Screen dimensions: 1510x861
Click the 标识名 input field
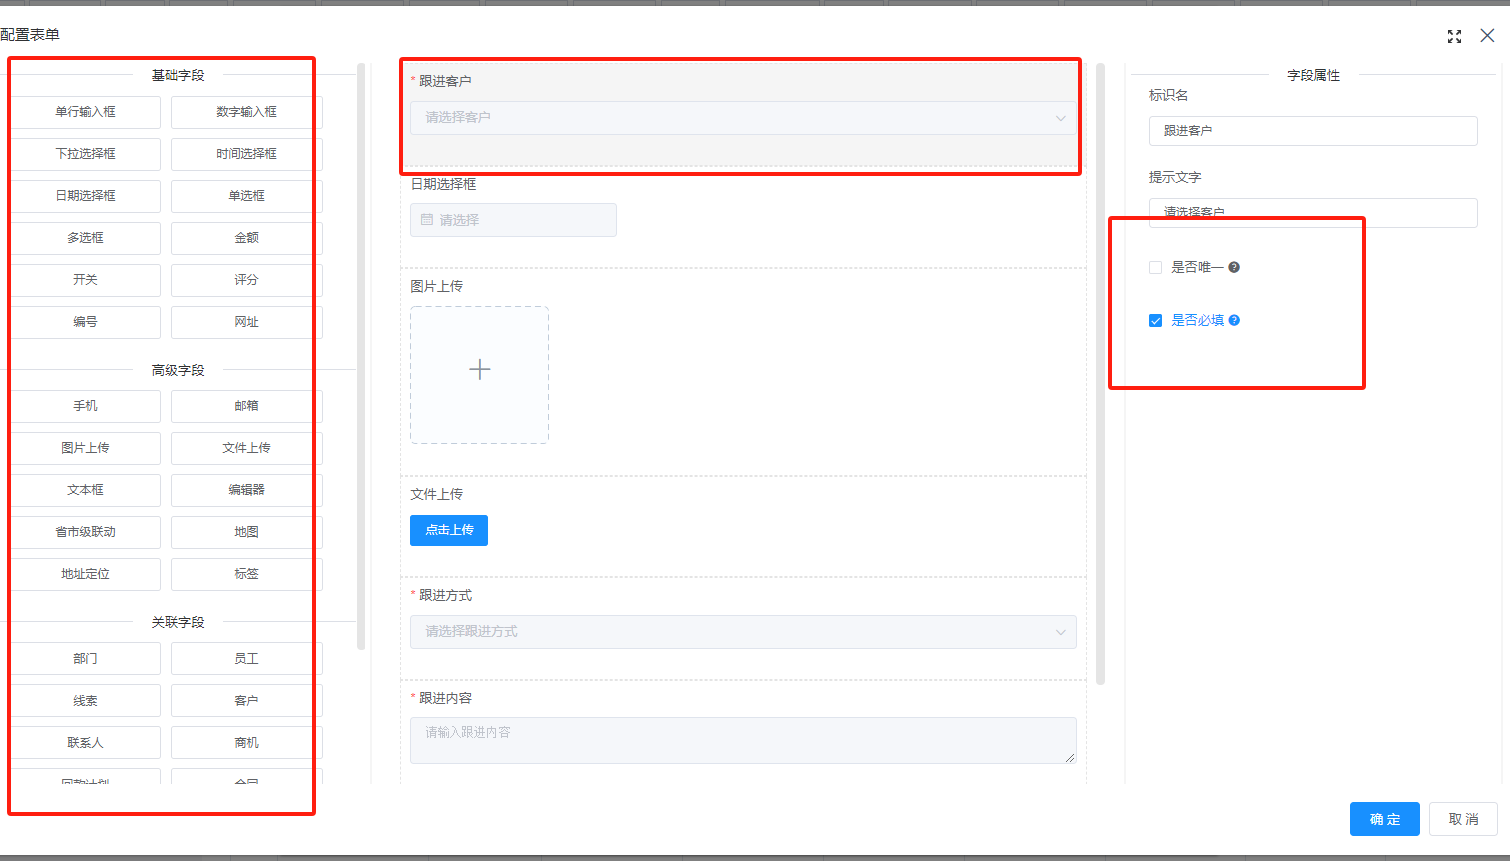[x=1312, y=131]
